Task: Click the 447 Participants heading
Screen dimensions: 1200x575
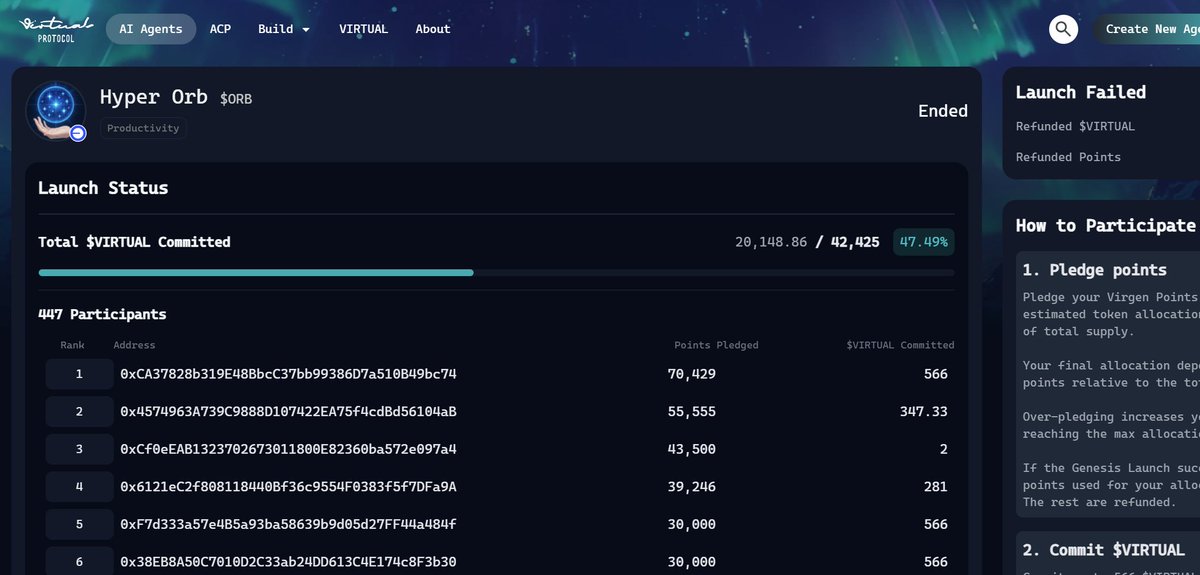Action: point(102,314)
